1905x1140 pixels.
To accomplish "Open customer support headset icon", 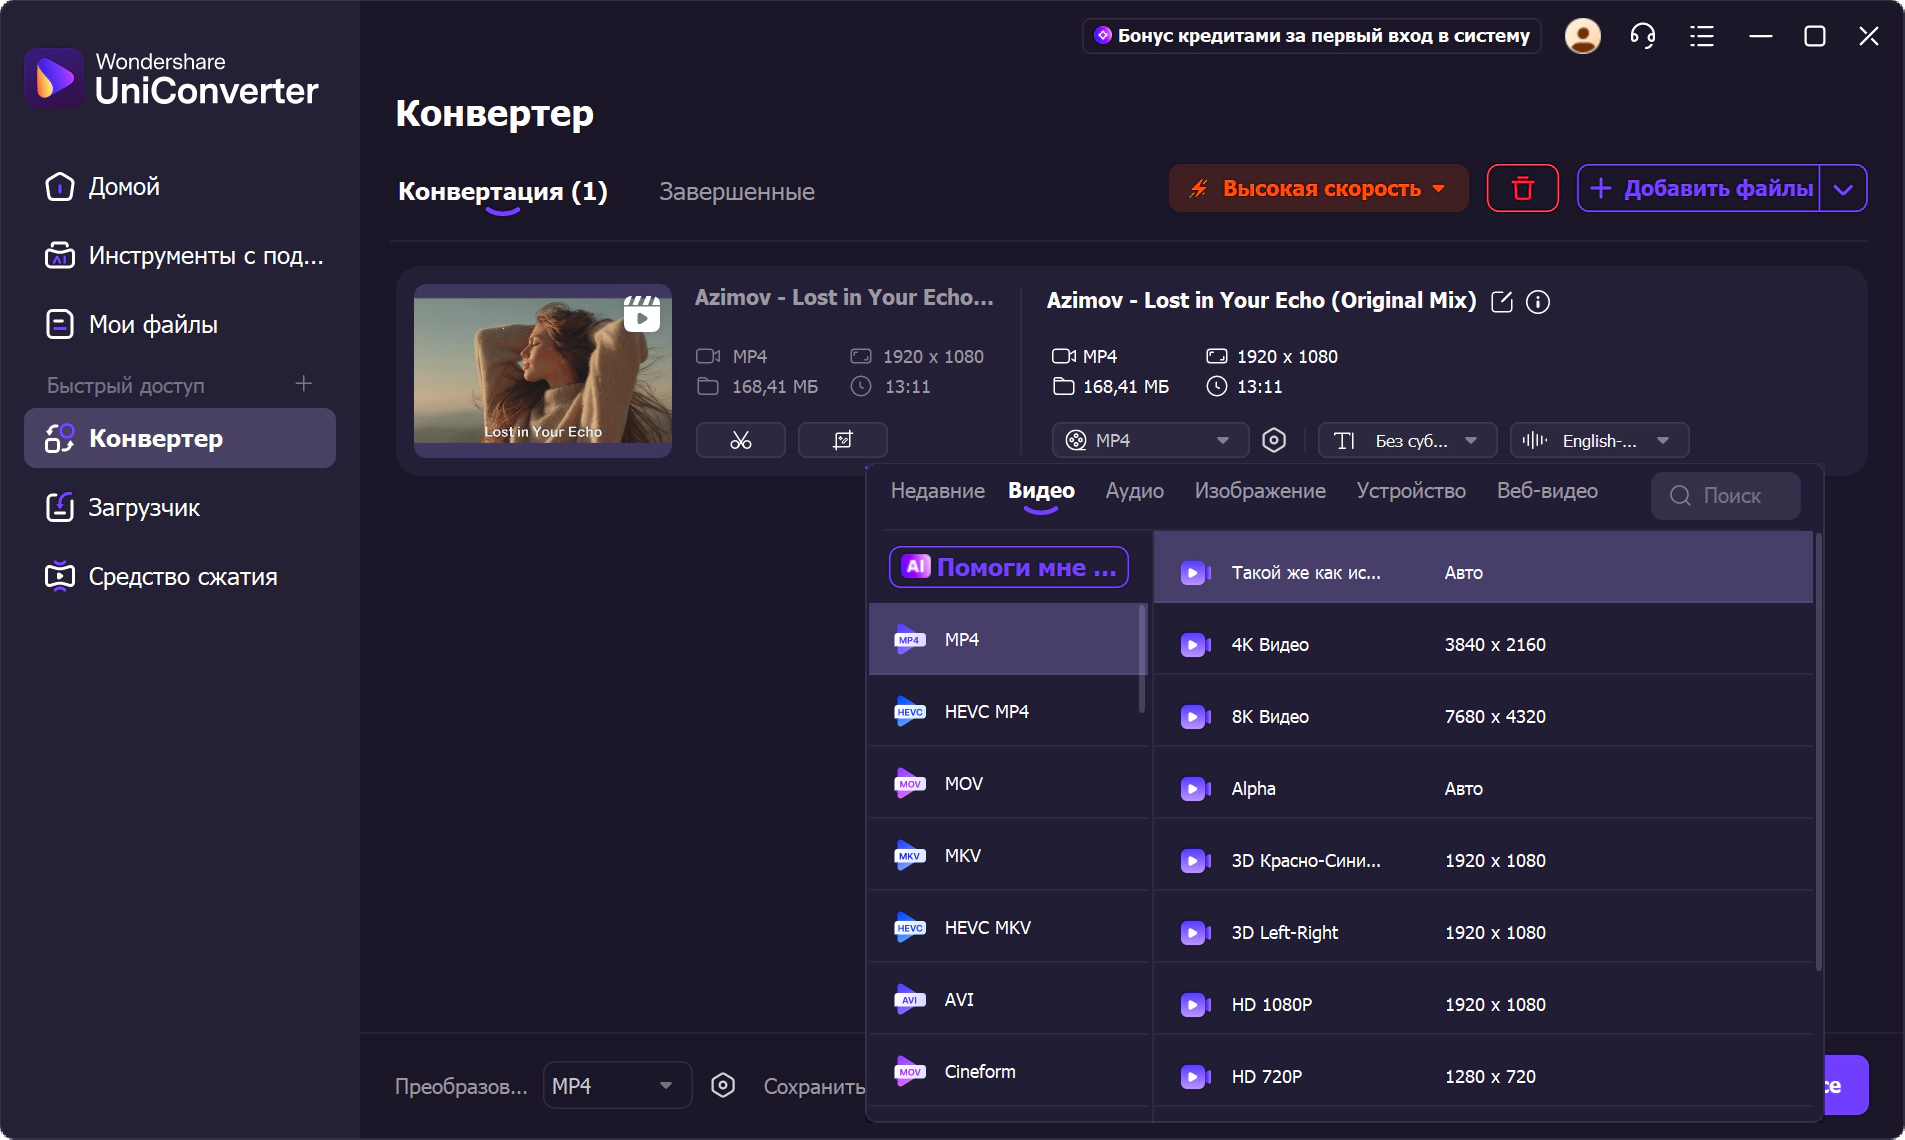I will click(1643, 36).
